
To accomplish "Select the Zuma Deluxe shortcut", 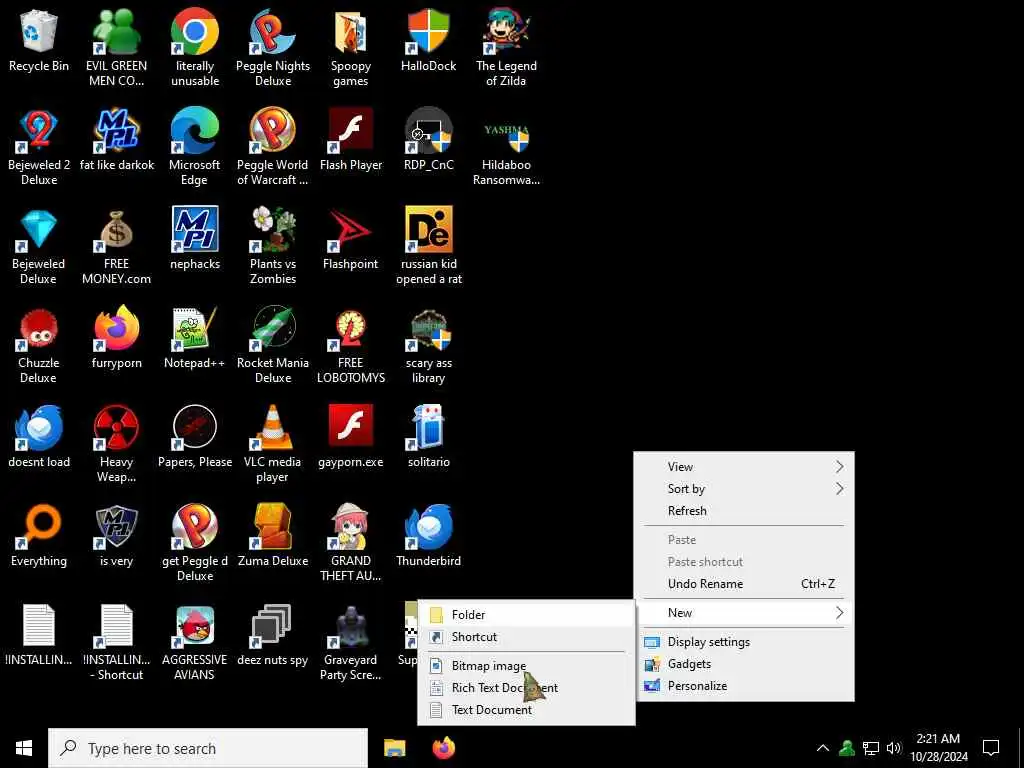I will 273,537.
